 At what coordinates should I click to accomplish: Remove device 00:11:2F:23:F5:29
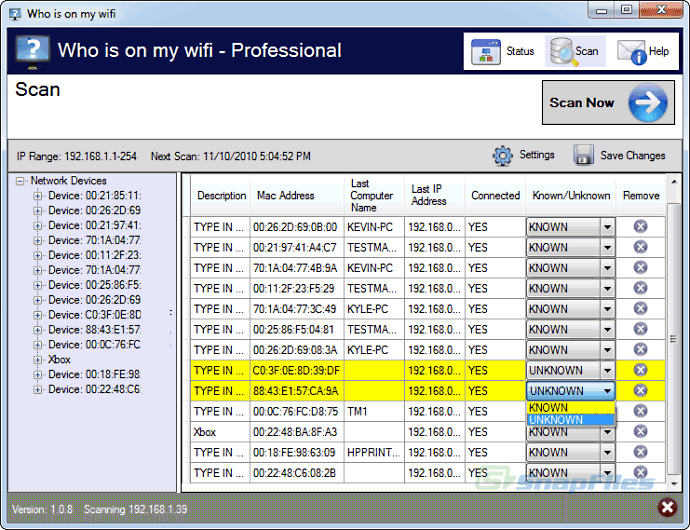coord(640,288)
